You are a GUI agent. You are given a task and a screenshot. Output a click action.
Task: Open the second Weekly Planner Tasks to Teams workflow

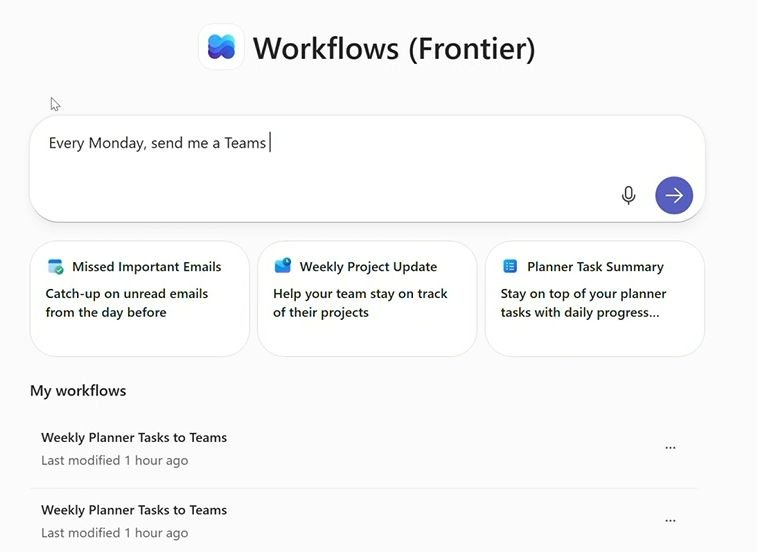(134, 510)
